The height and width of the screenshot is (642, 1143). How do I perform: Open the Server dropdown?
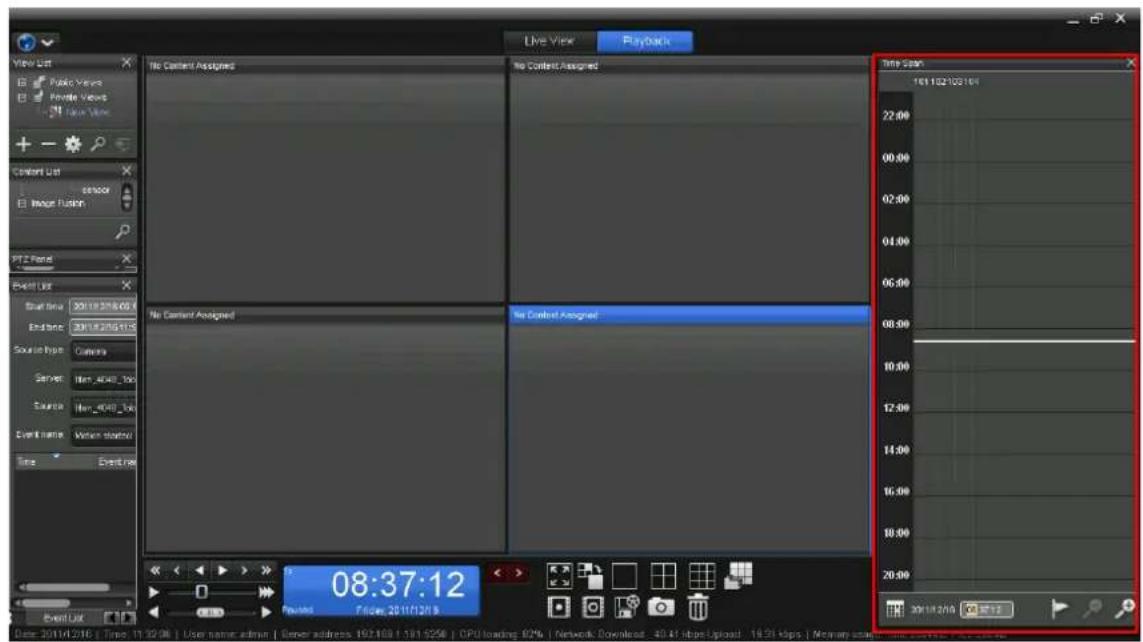click(103, 379)
